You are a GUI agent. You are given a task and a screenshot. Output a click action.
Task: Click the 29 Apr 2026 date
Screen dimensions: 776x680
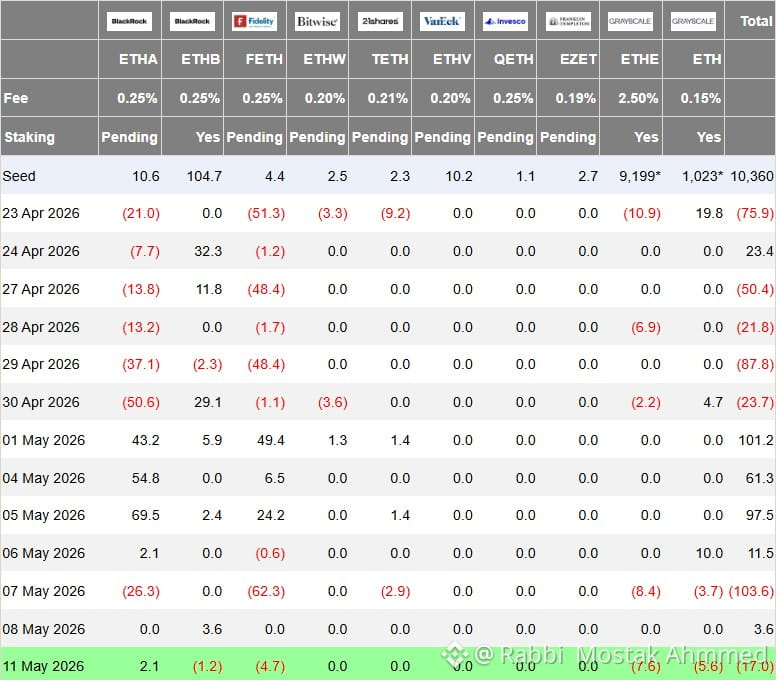coord(41,364)
